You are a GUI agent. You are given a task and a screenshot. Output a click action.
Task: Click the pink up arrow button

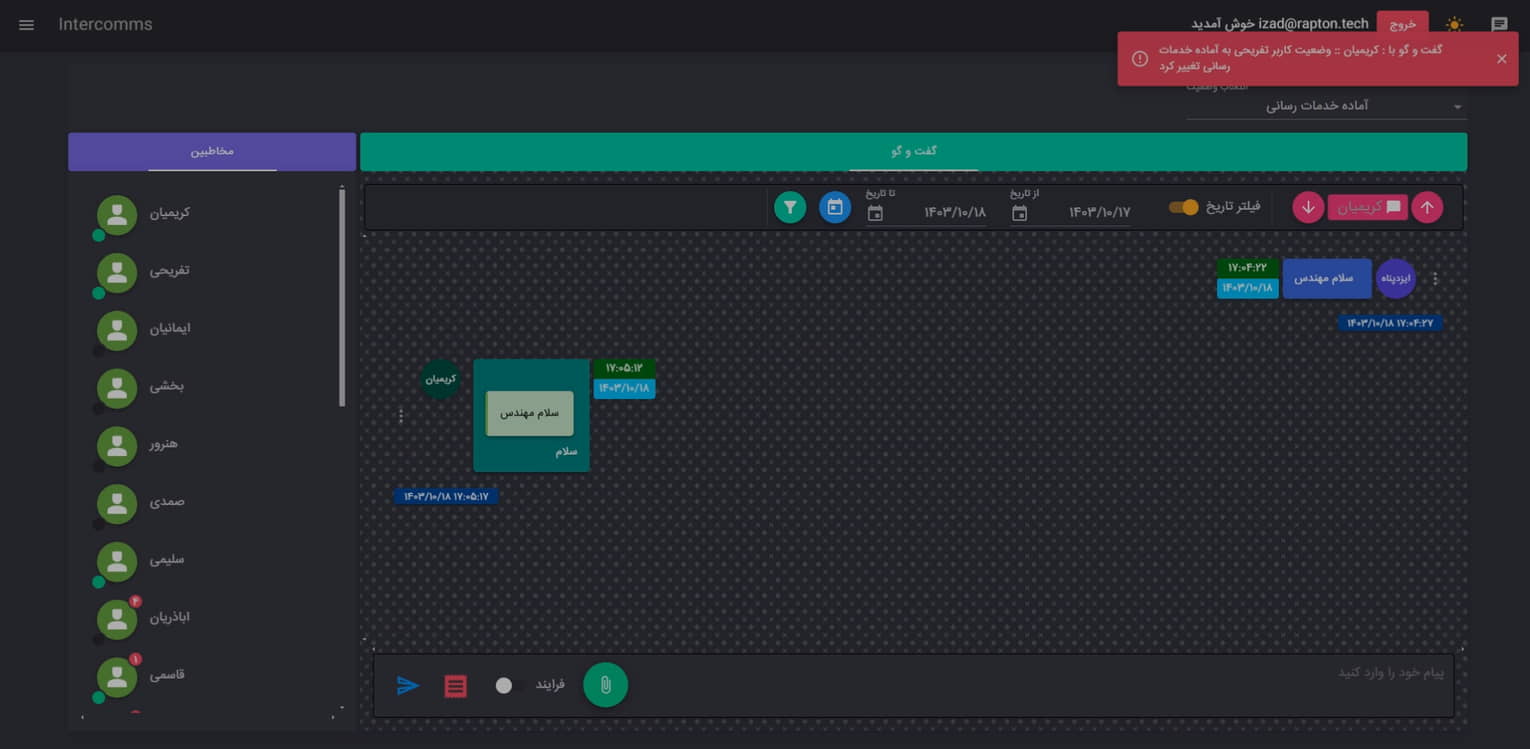(x=1427, y=207)
